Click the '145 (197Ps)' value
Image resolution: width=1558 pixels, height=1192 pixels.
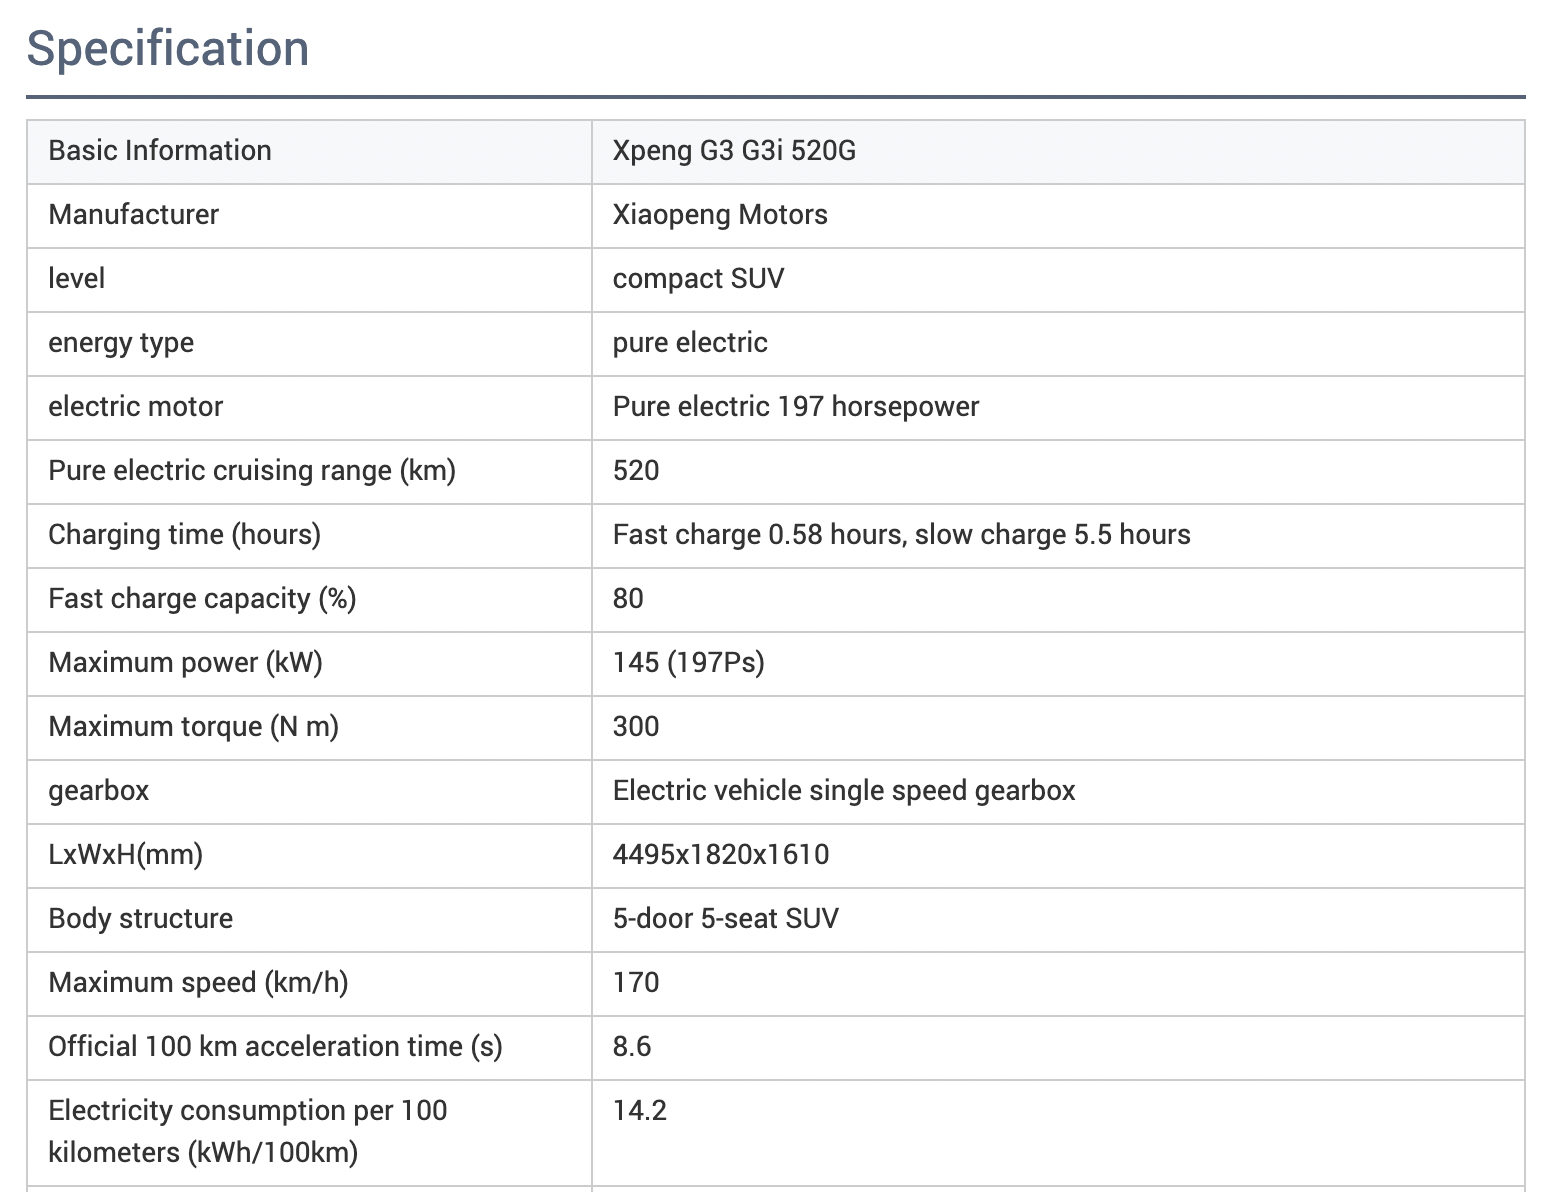point(688,663)
